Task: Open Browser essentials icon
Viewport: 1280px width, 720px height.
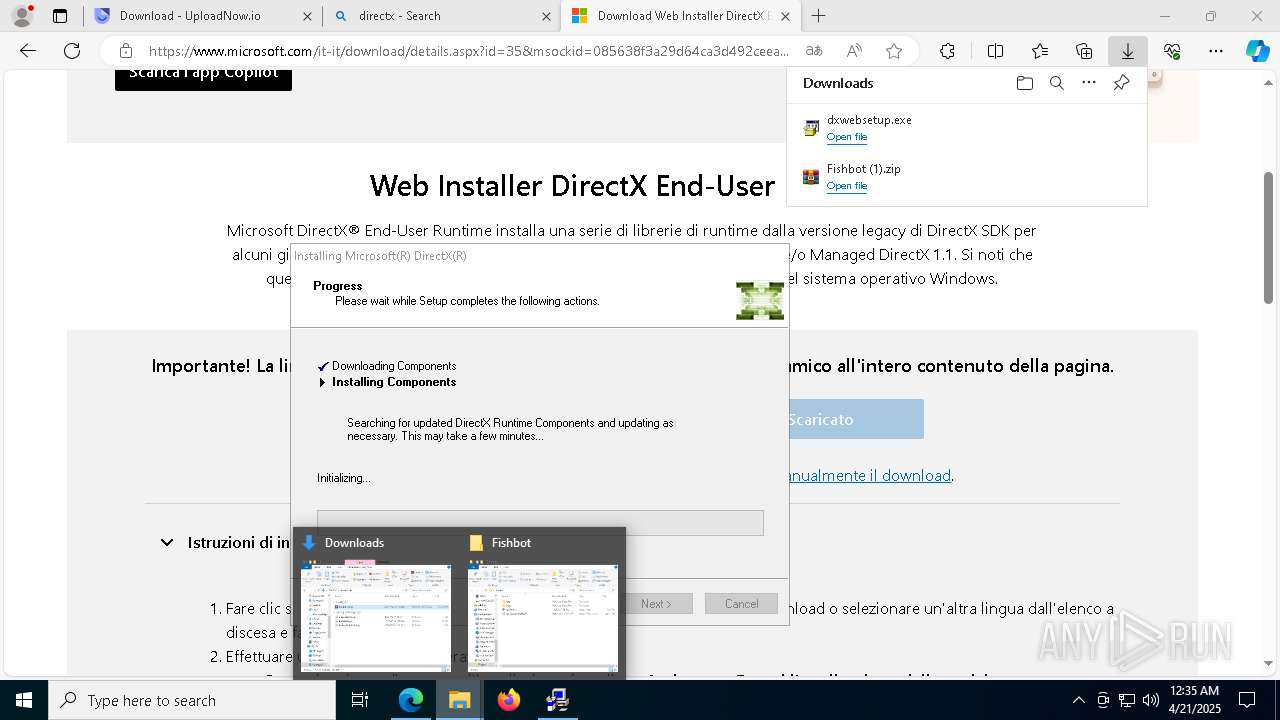Action: coord(1172,51)
